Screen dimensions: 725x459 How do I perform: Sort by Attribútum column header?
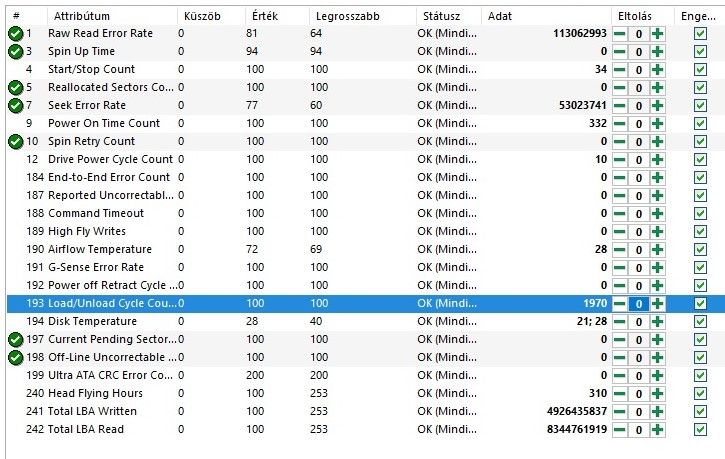coord(112,16)
